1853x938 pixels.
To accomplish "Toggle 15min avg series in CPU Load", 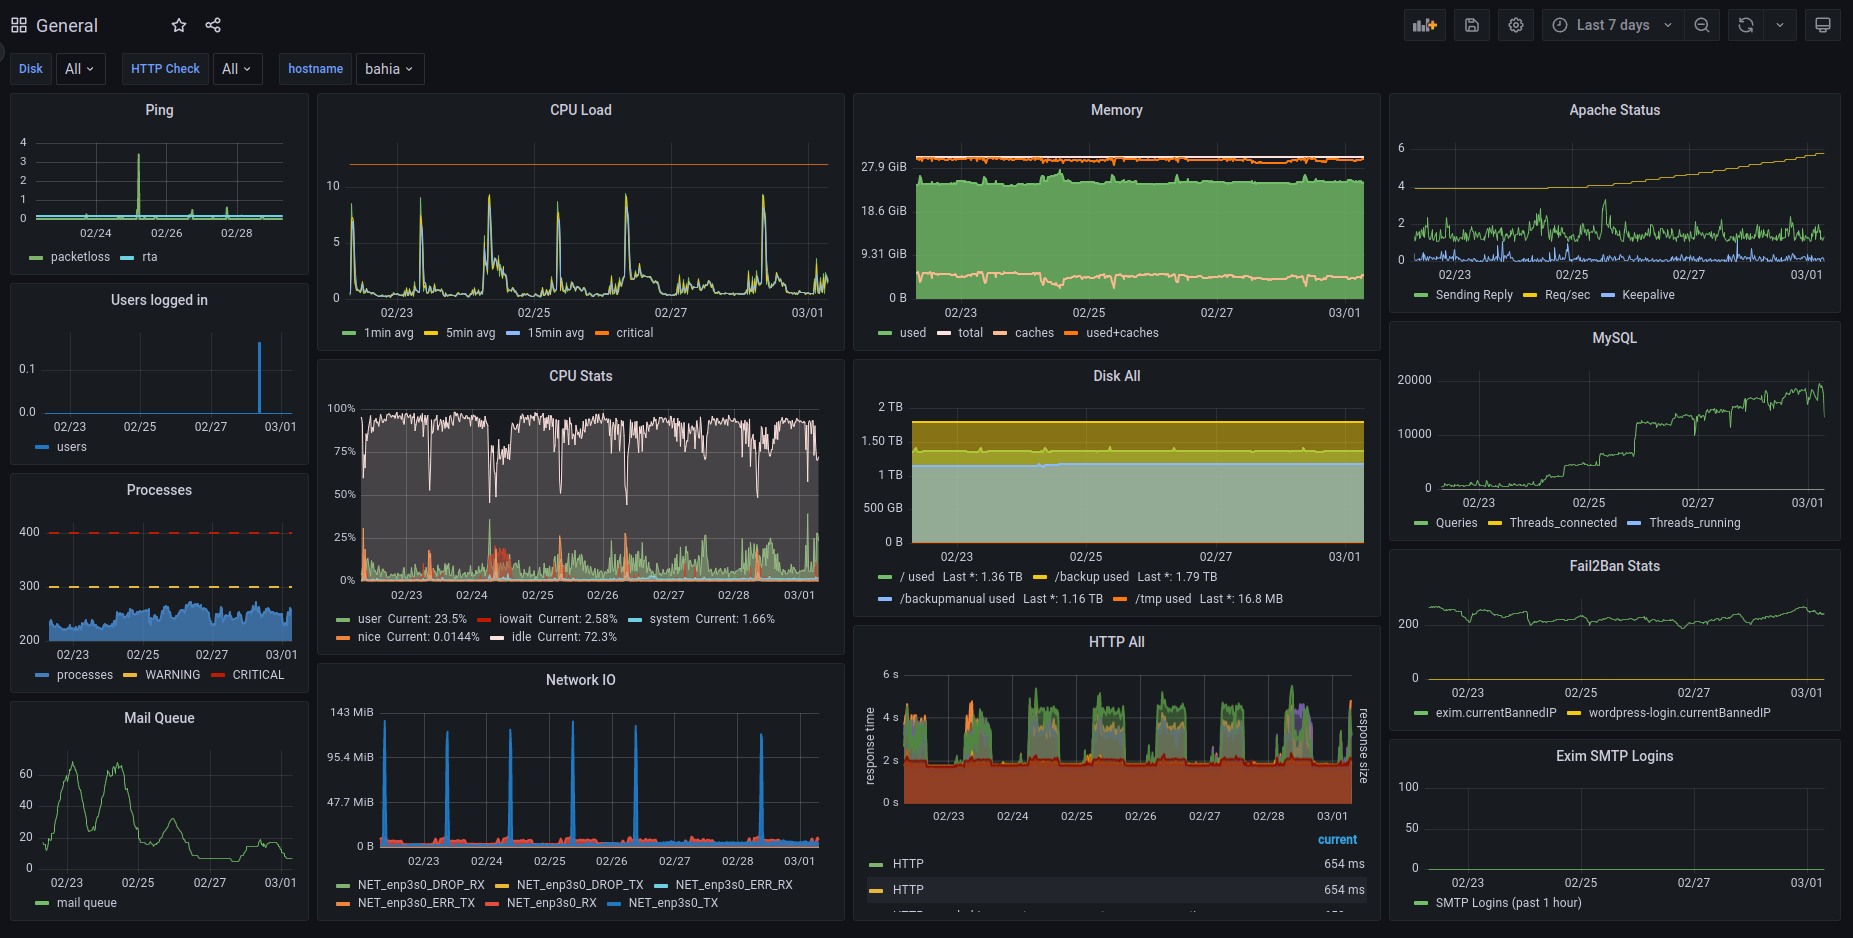I will 556,333.
